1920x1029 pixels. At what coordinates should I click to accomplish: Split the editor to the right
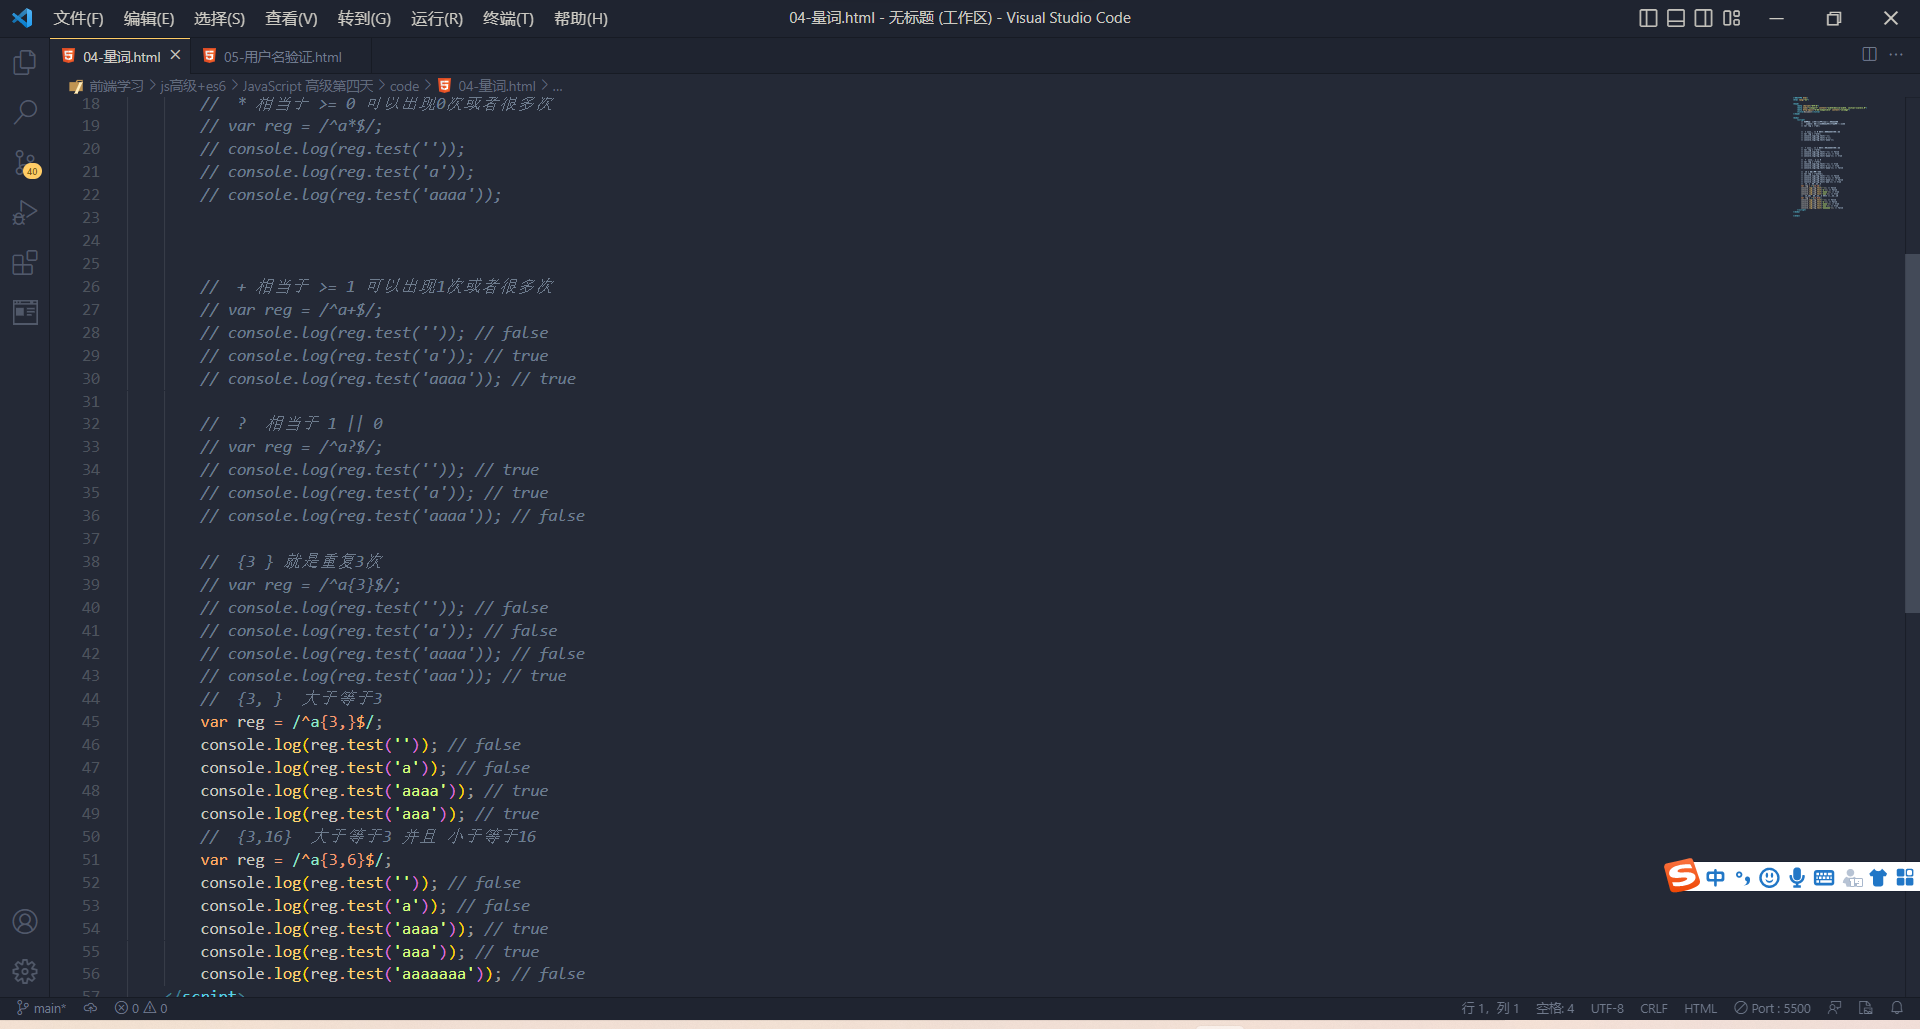1869,54
